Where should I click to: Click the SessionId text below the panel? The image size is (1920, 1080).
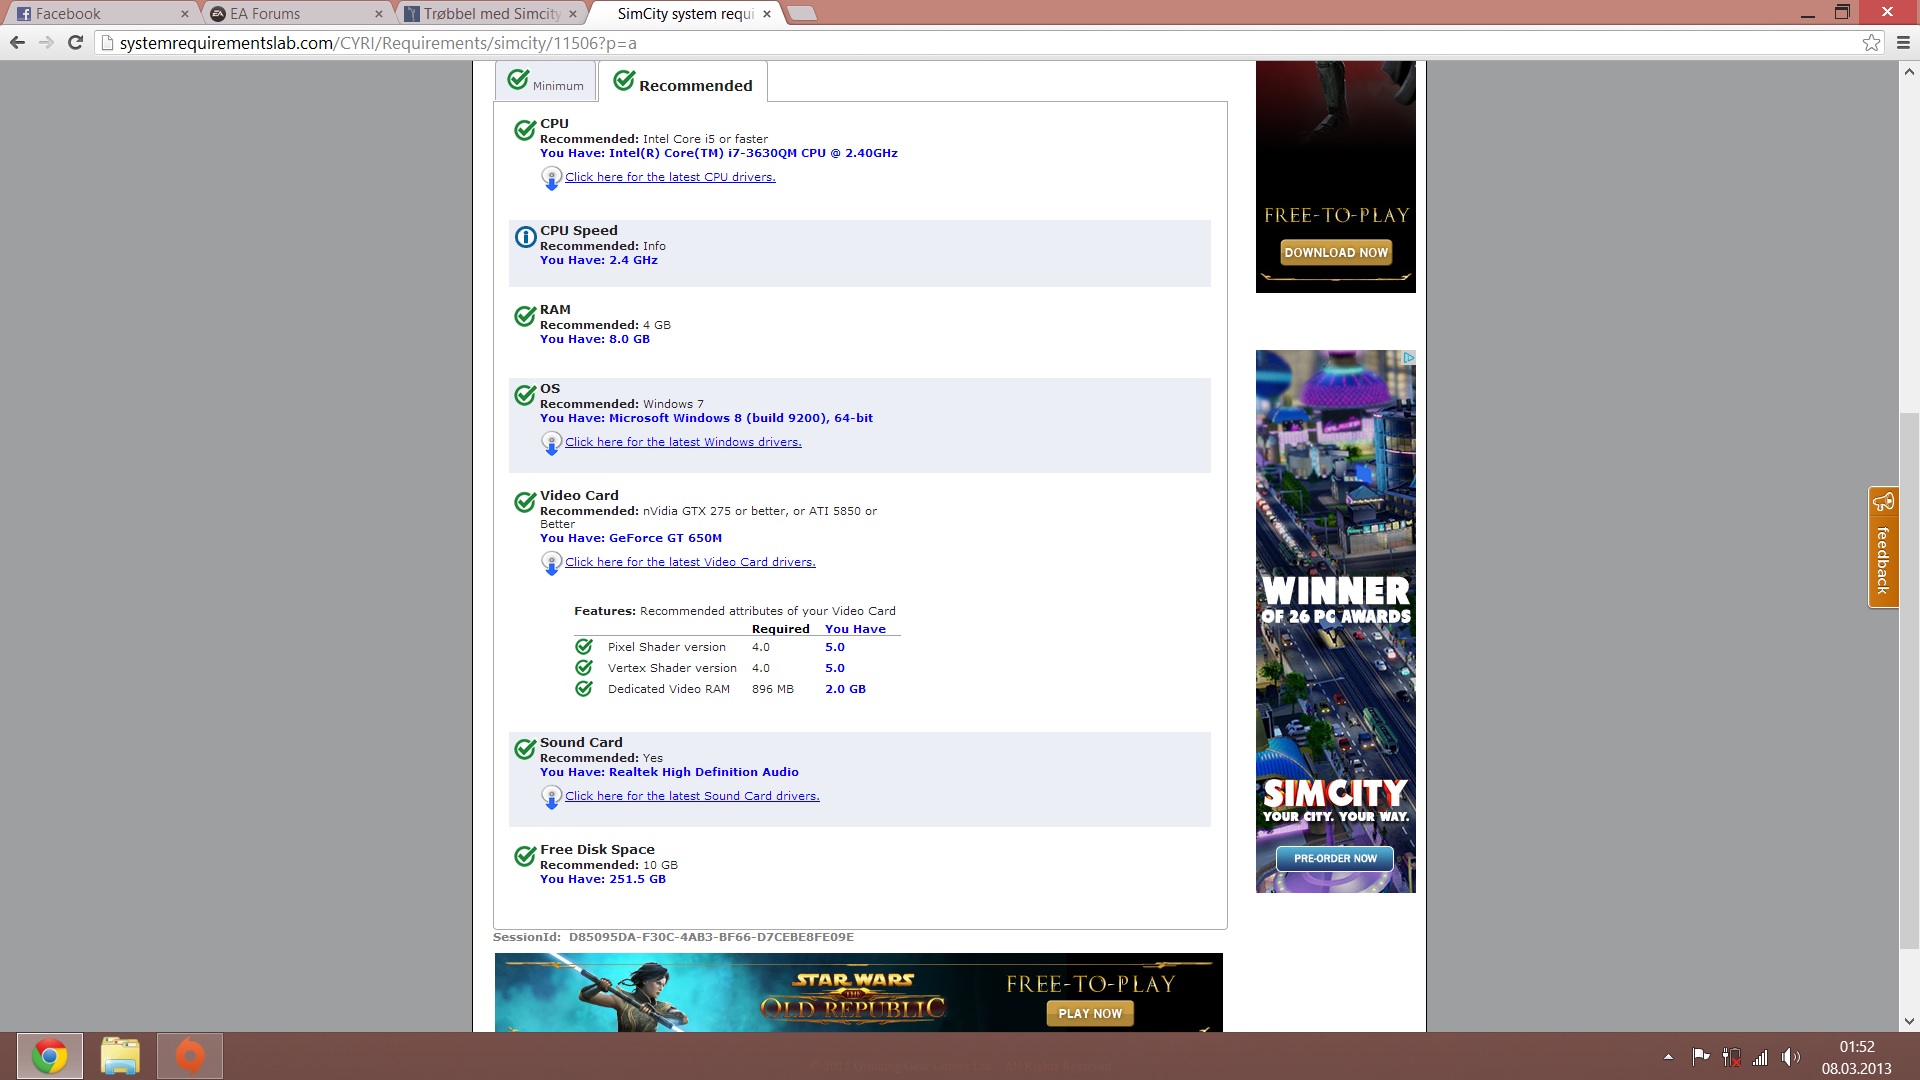coord(673,937)
